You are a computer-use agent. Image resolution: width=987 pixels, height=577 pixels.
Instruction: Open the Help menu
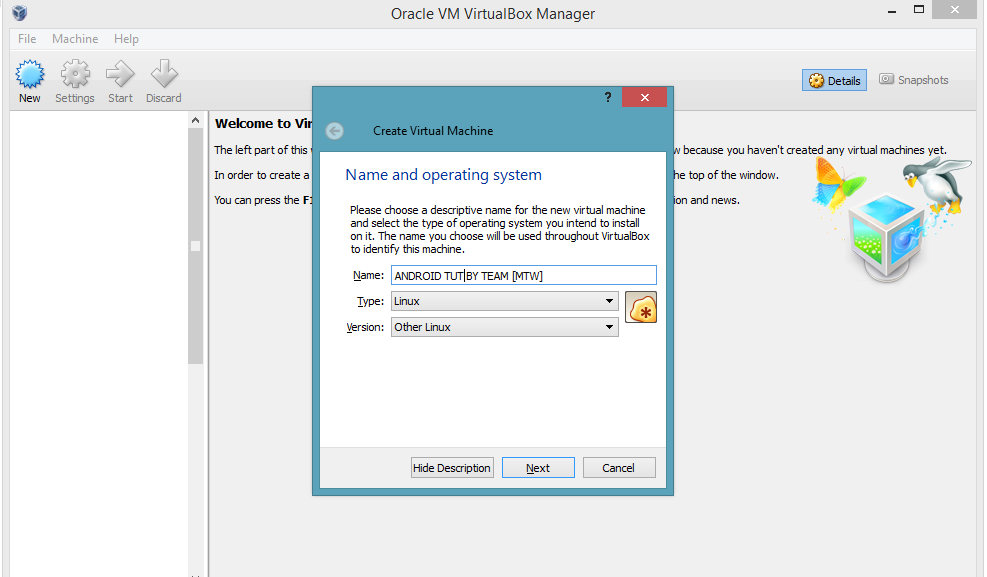pos(126,39)
